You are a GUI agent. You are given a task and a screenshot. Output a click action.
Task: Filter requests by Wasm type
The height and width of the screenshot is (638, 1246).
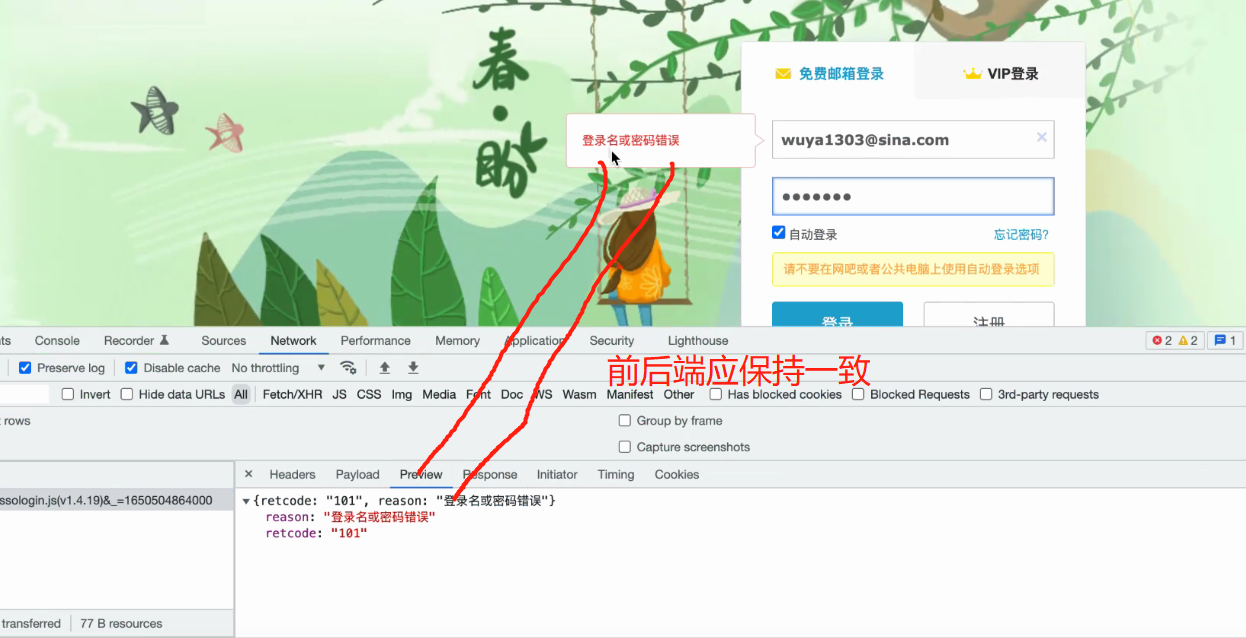point(579,394)
